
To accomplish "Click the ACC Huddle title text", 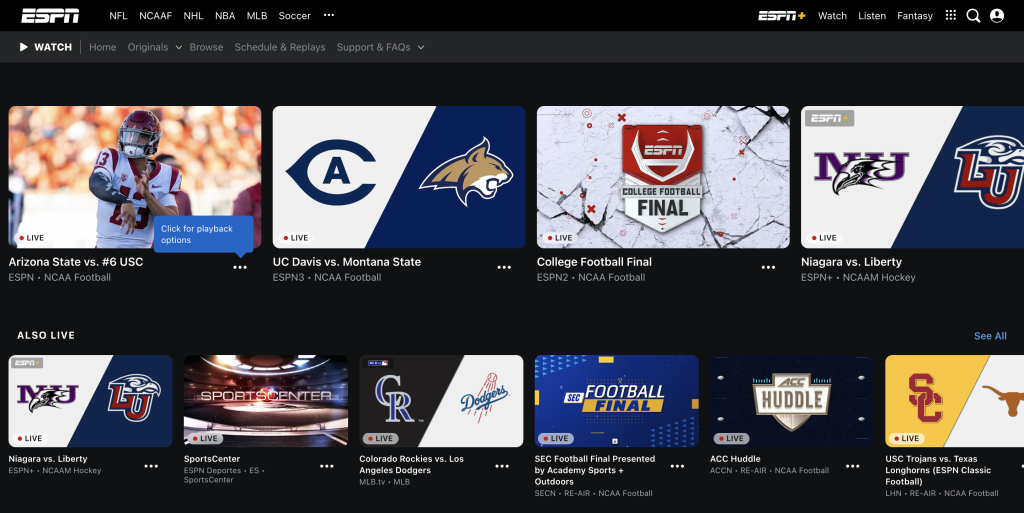I will (735, 459).
